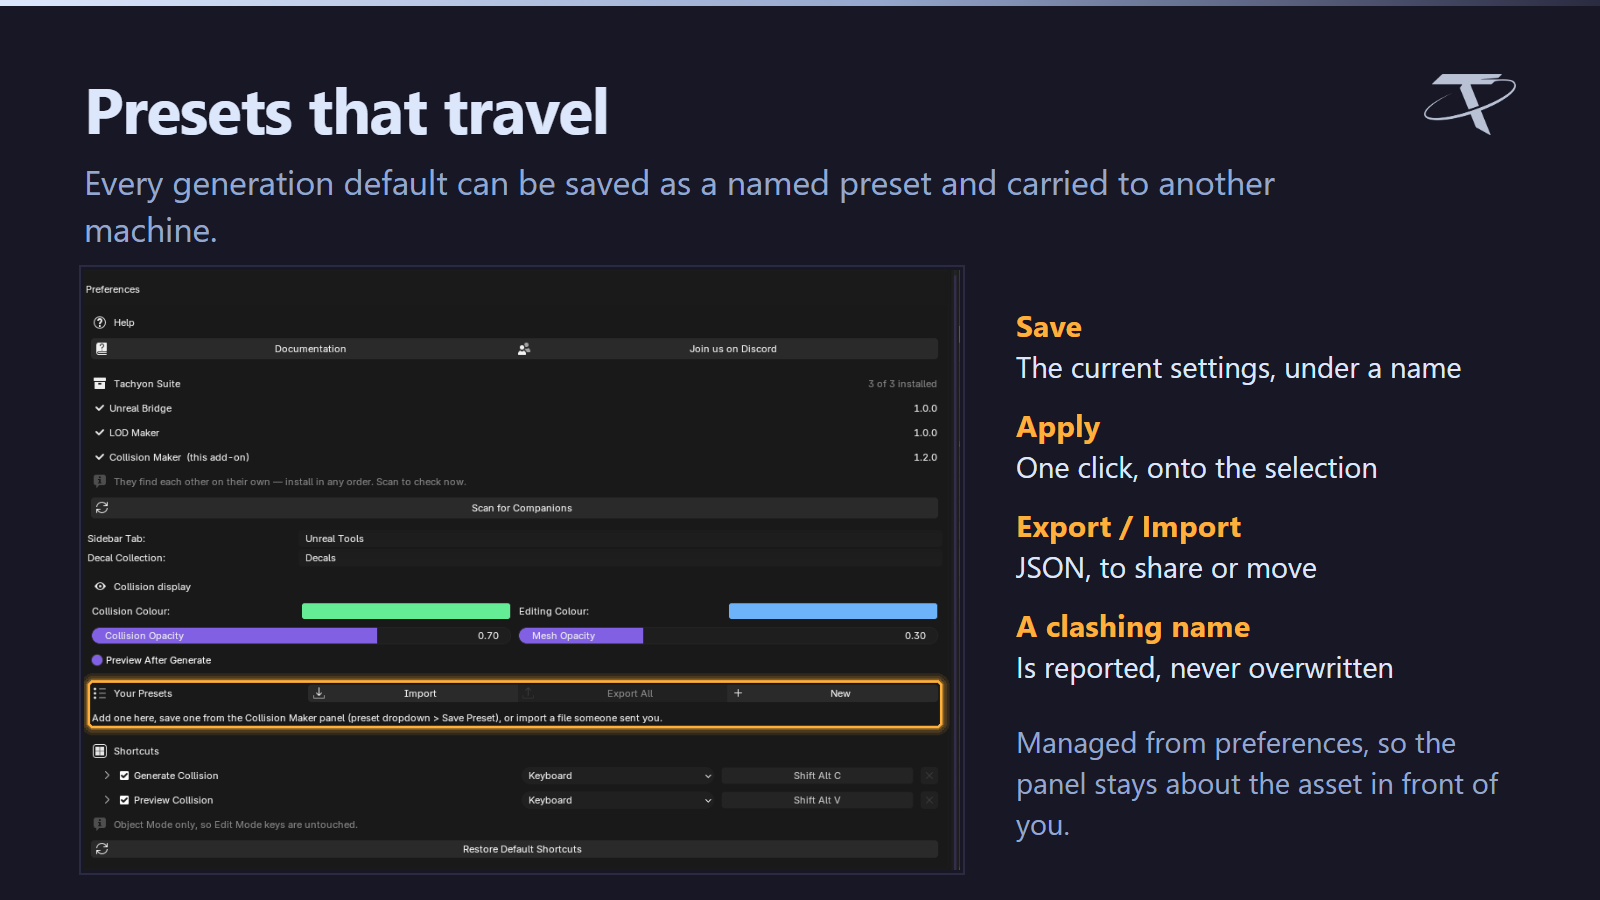Click the eye icon for Collision display

(100, 587)
